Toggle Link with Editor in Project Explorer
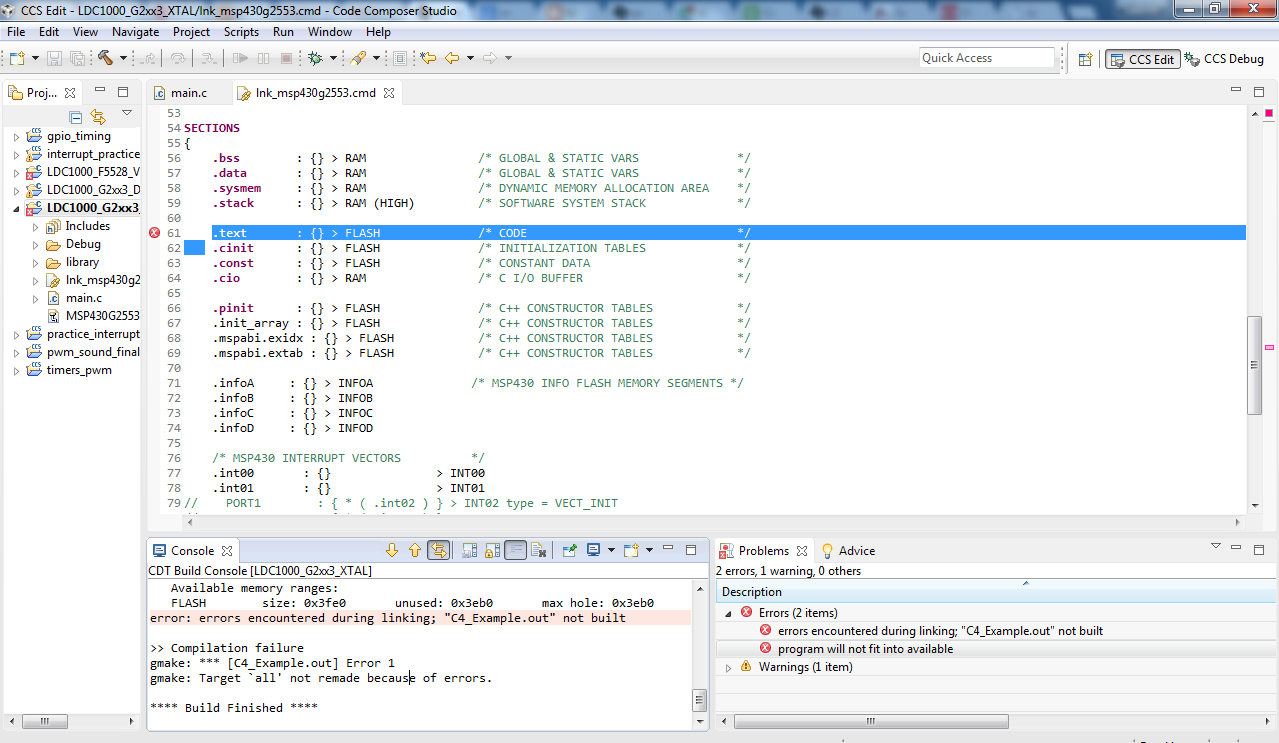 coord(97,116)
